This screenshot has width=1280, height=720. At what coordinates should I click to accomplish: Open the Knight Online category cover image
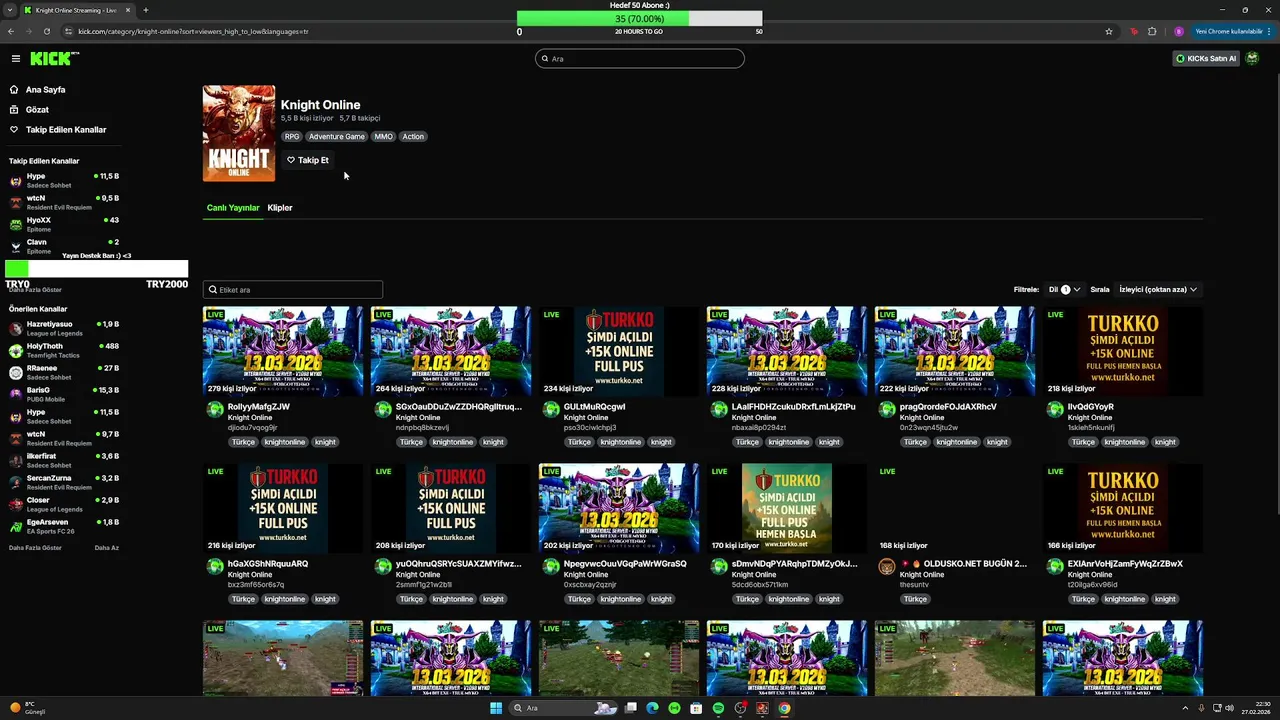pos(239,133)
